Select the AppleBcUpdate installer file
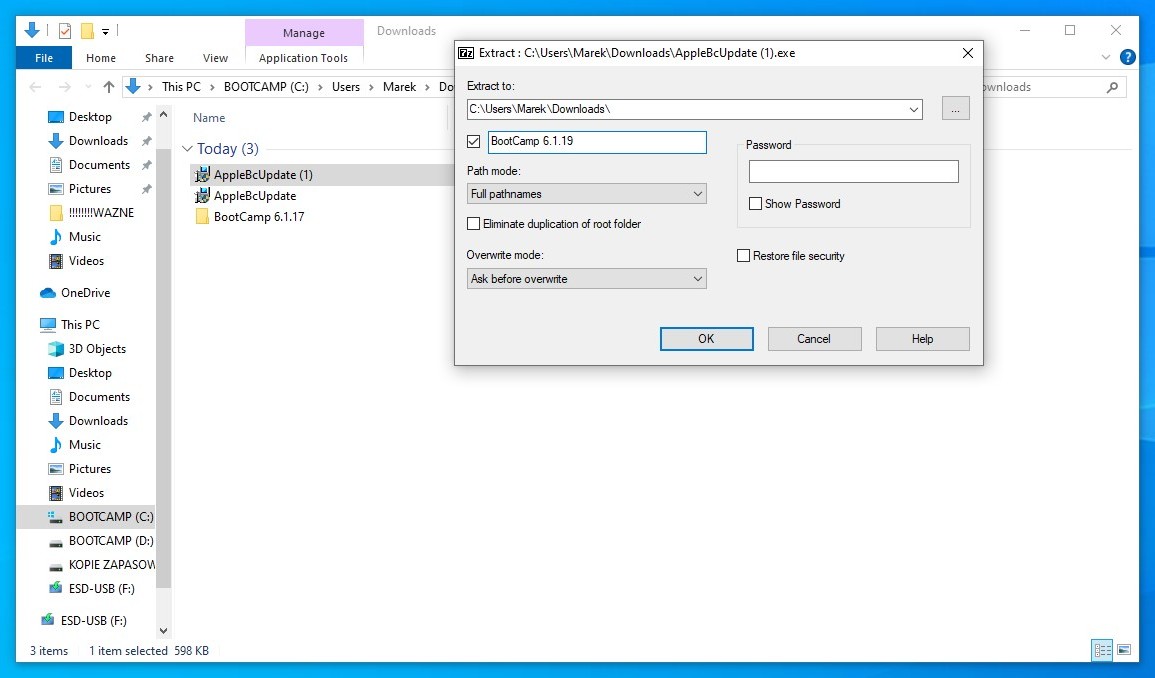 (245, 195)
